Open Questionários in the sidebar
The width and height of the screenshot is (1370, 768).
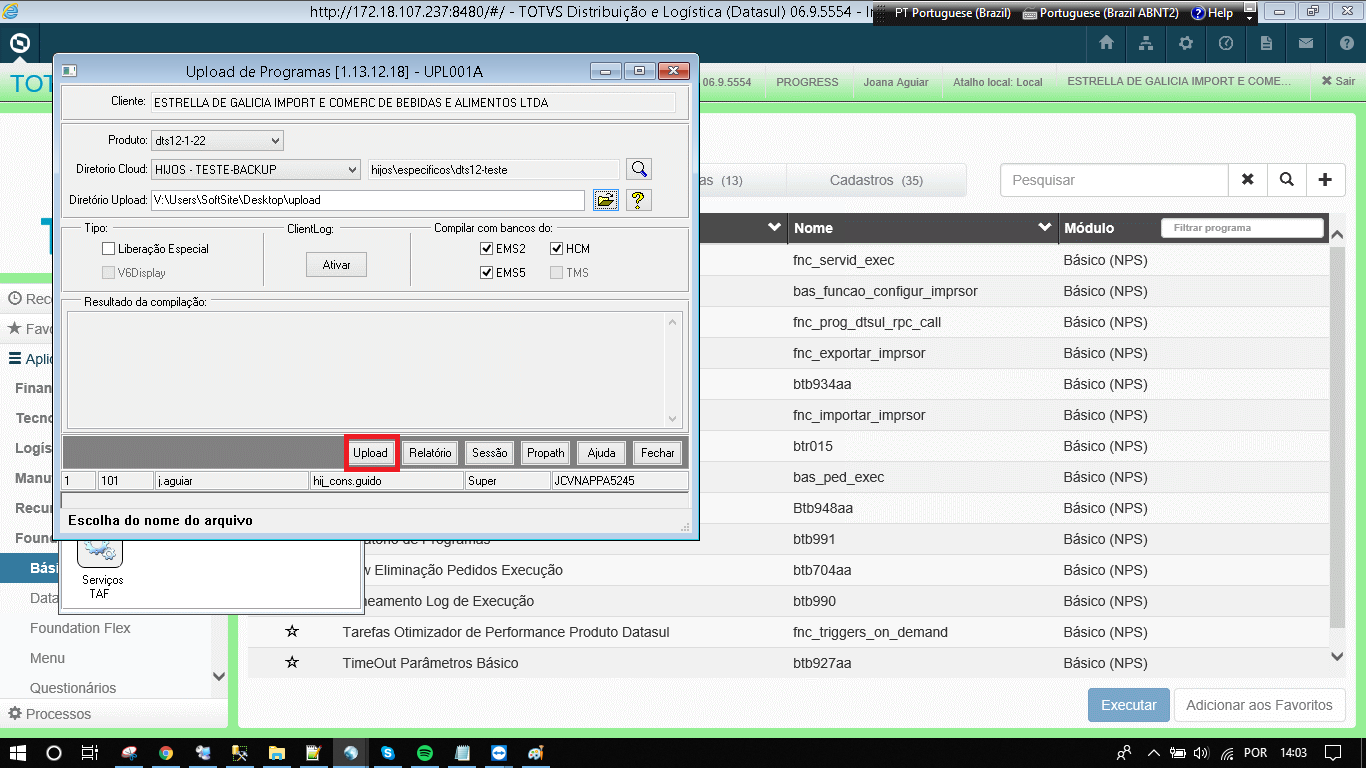pos(73,688)
